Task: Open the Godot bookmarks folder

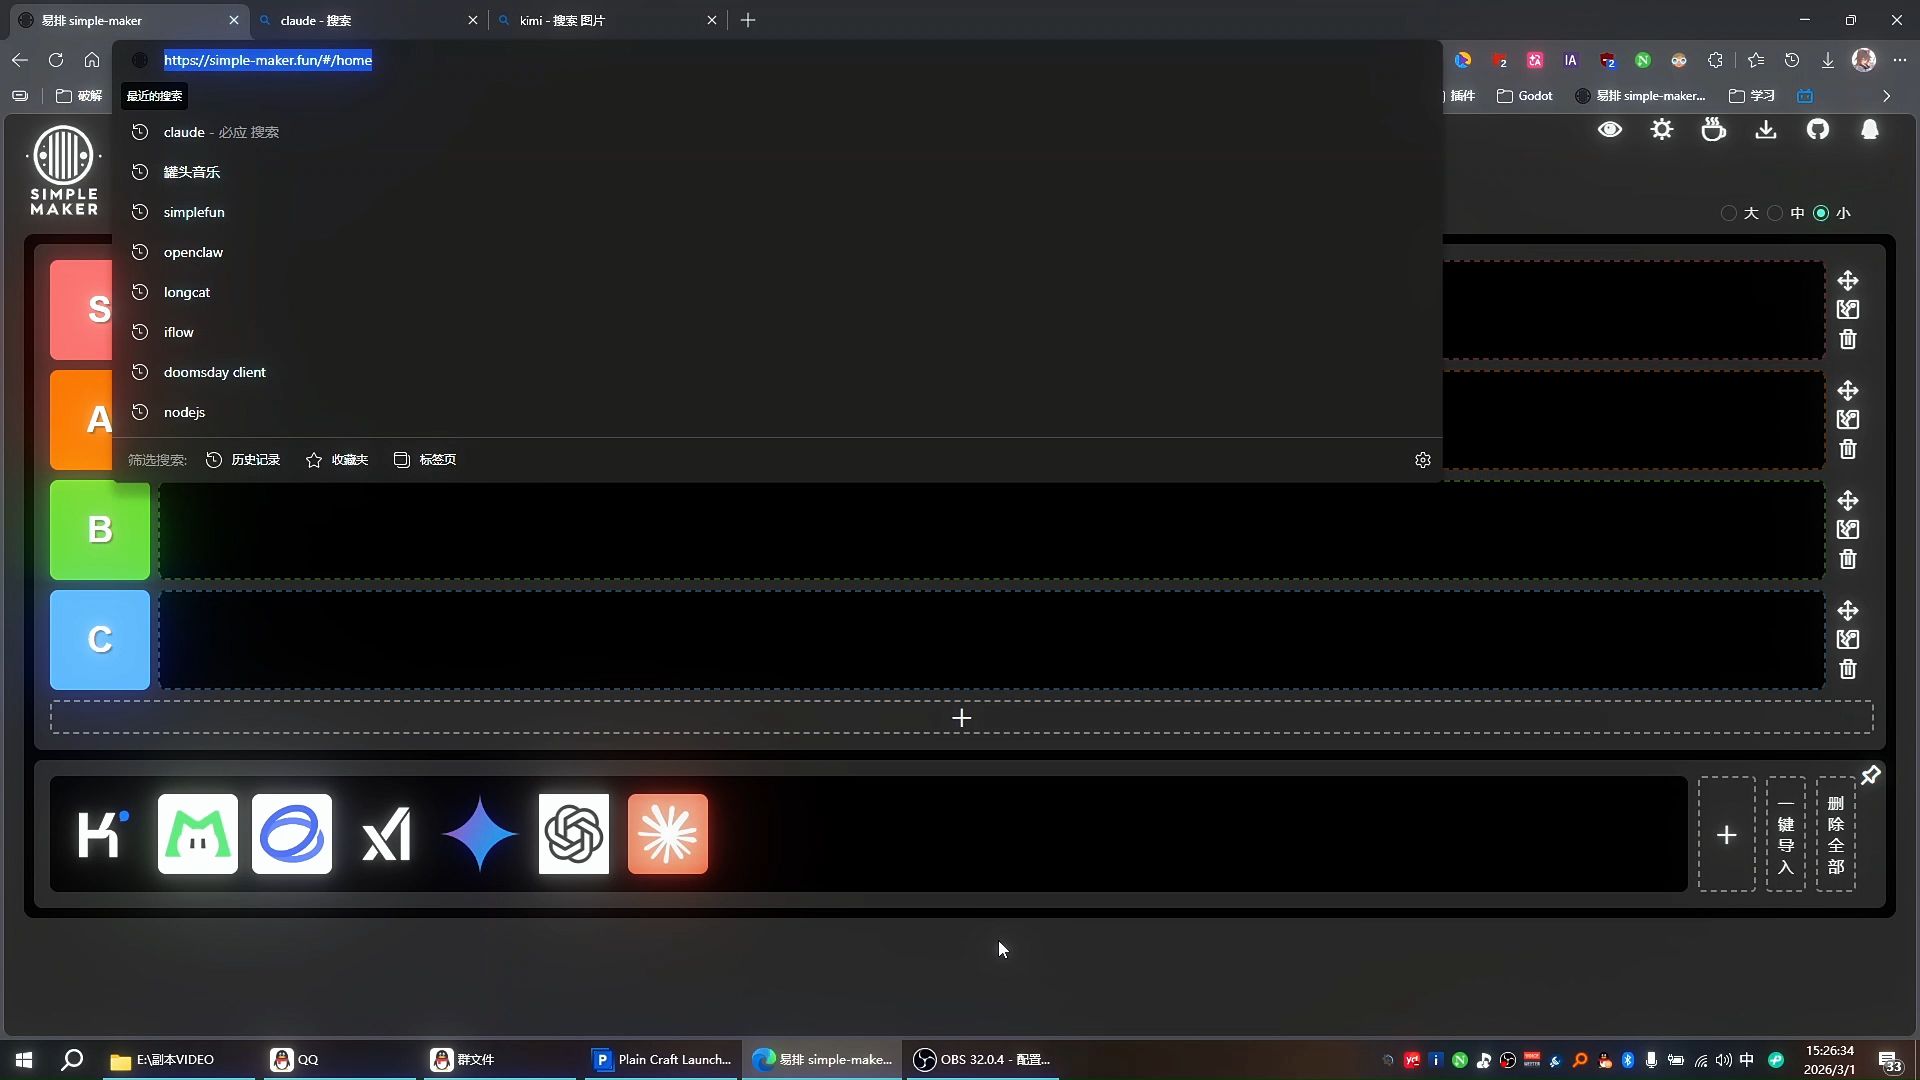Action: [x=1525, y=96]
